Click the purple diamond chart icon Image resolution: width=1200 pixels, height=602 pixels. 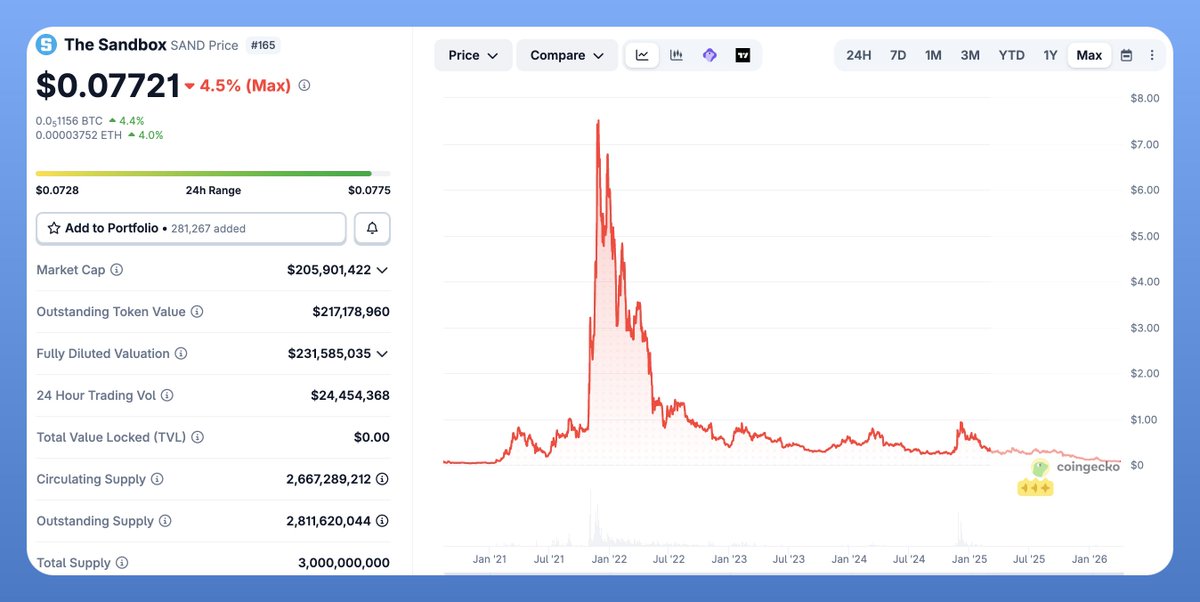tap(709, 55)
